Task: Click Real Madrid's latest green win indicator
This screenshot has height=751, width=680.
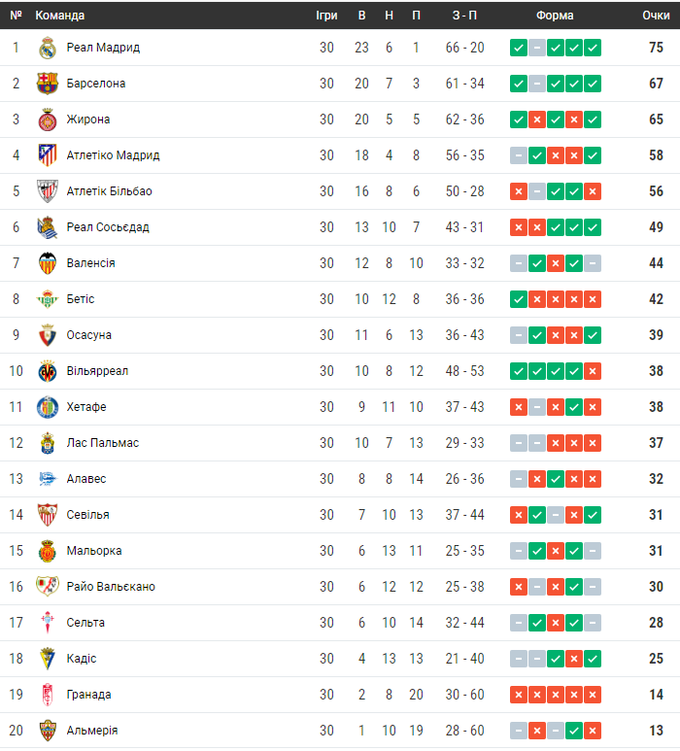Action: coord(593,48)
